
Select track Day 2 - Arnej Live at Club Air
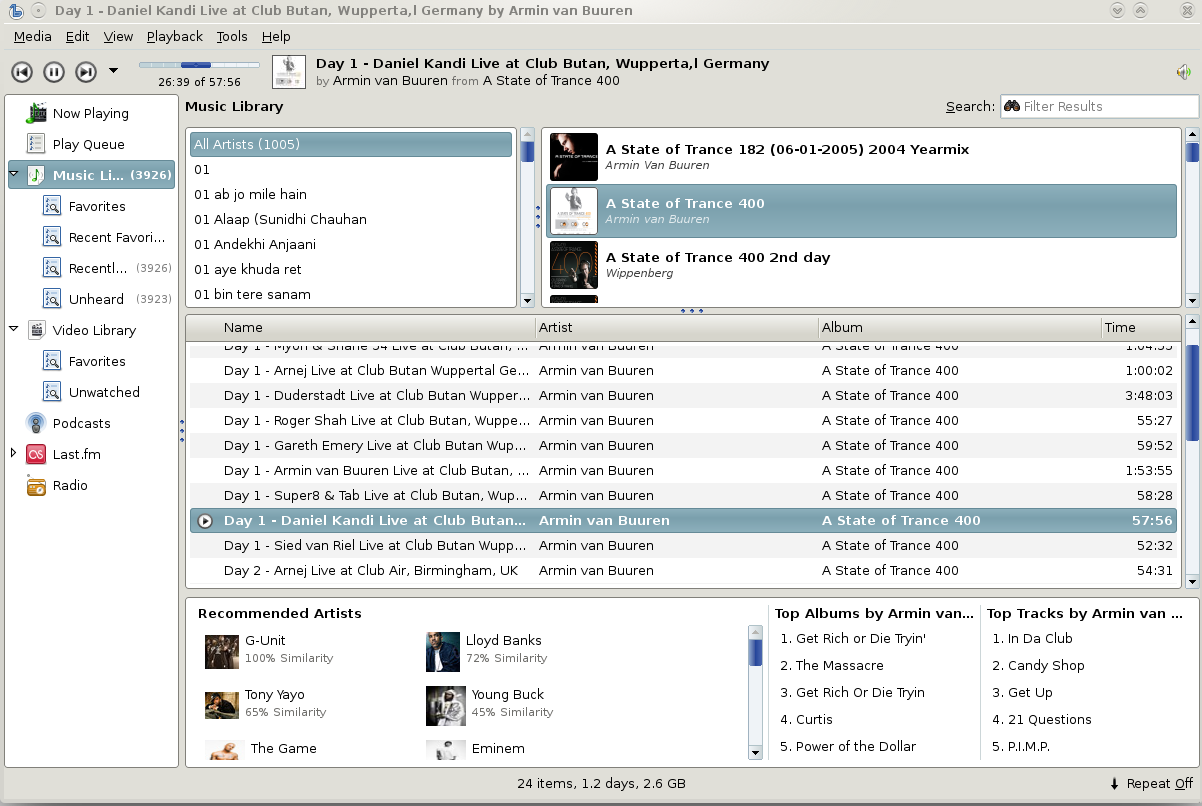(x=684, y=570)
